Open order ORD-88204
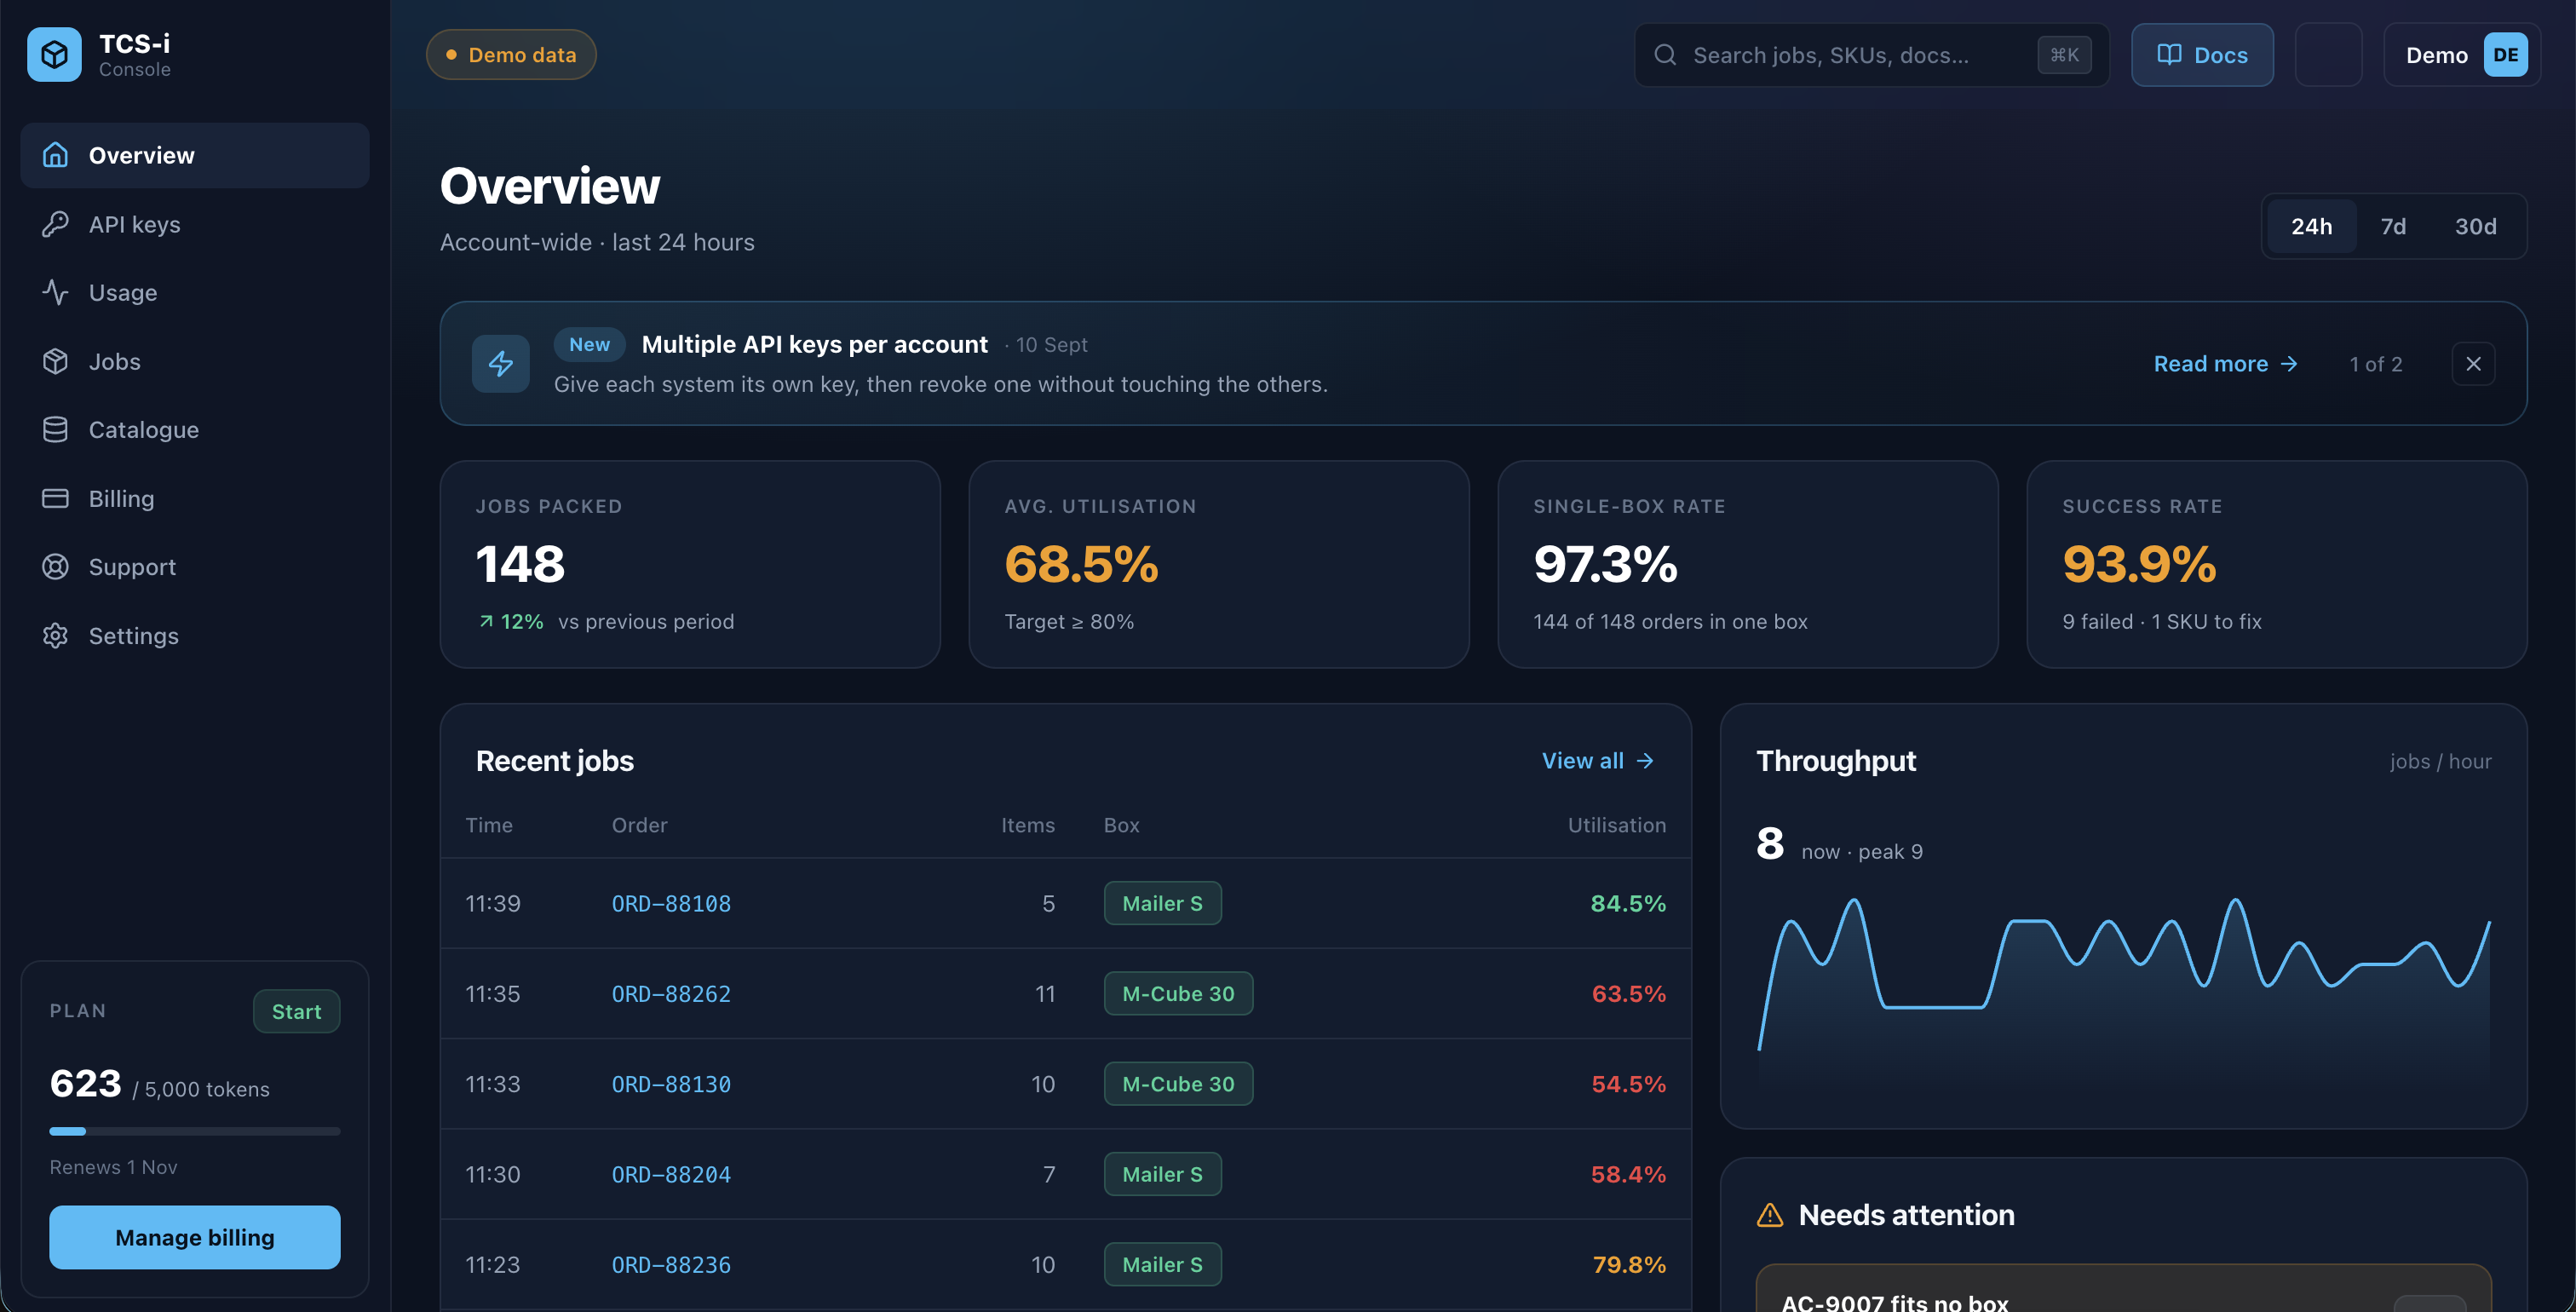 tap(671, 1174)
